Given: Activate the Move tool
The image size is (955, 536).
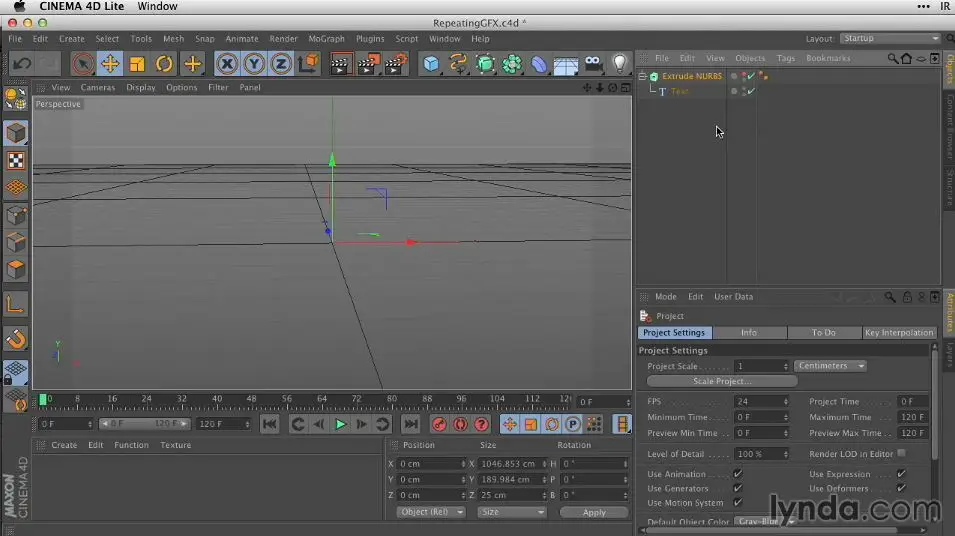Looking at the screenshot, I should coord(110,63).
